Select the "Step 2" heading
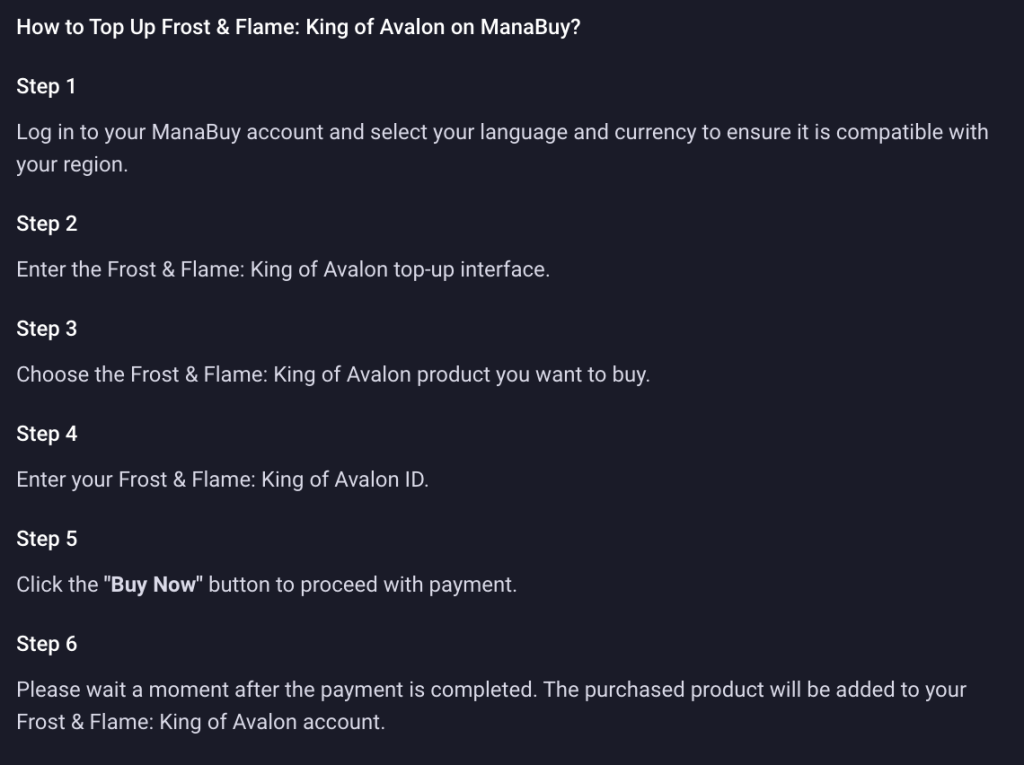Image resolution: width=1024 pixels, height=765 pixels. (x=47, y=223)
